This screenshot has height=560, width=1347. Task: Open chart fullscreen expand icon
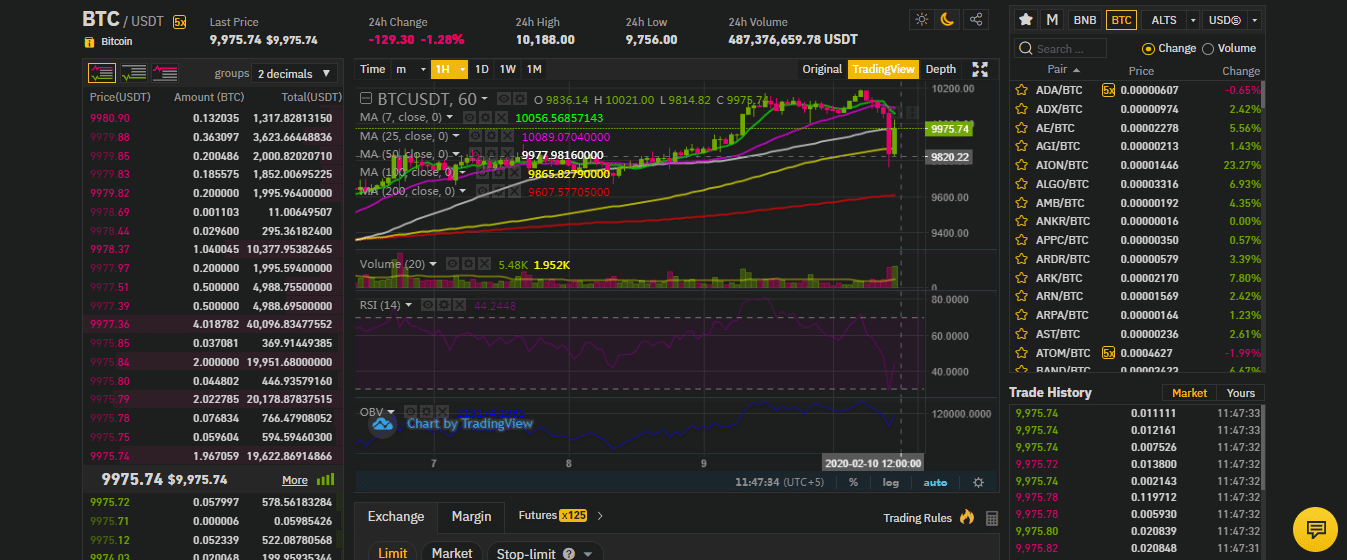(980, 69)
